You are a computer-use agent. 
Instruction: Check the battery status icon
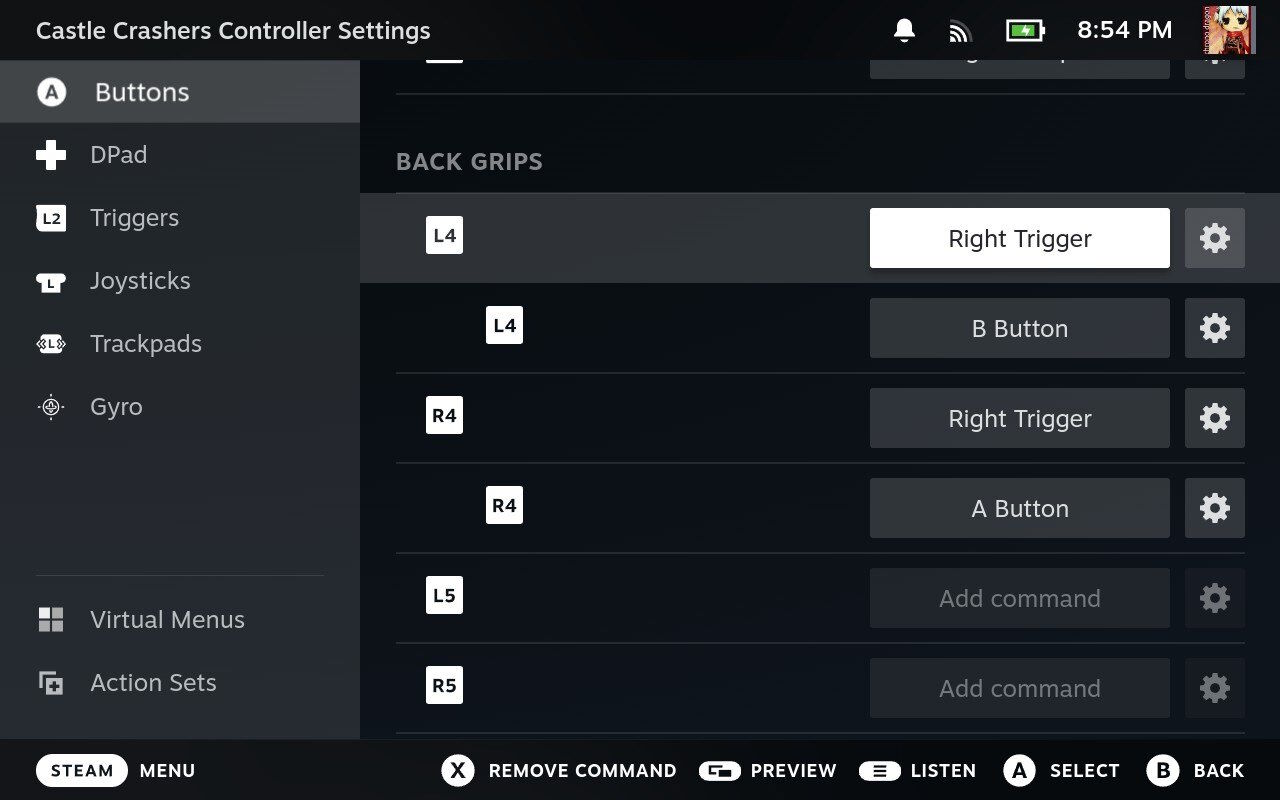(x=1025, y=31)
